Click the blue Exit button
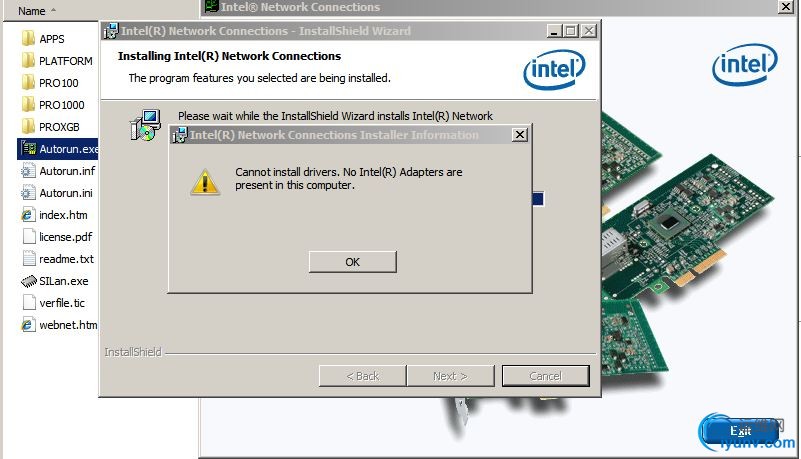This screenshot has width=801, height=459. click(740, 431)
